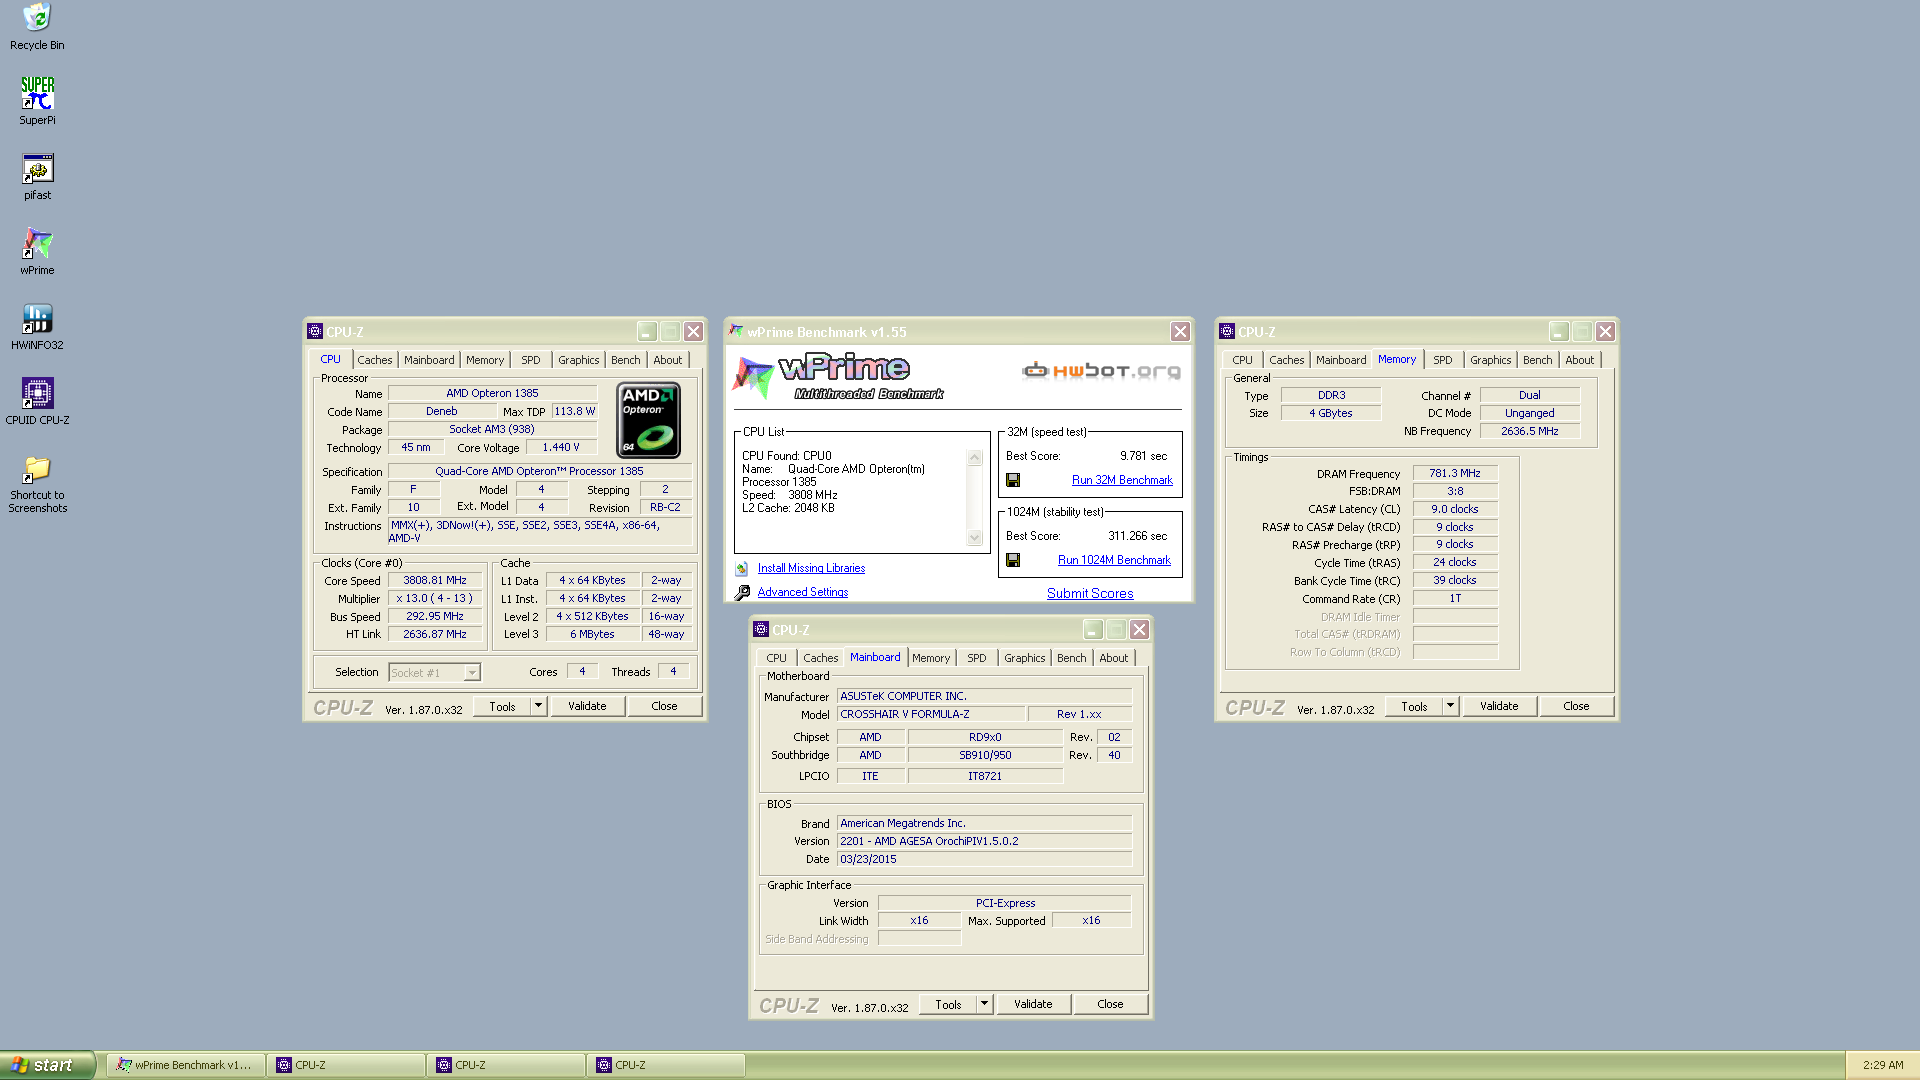Click the Run 32M Benchmark link
Viewport: 1920px width, 1080px height.
click(x=1122, y=480)
